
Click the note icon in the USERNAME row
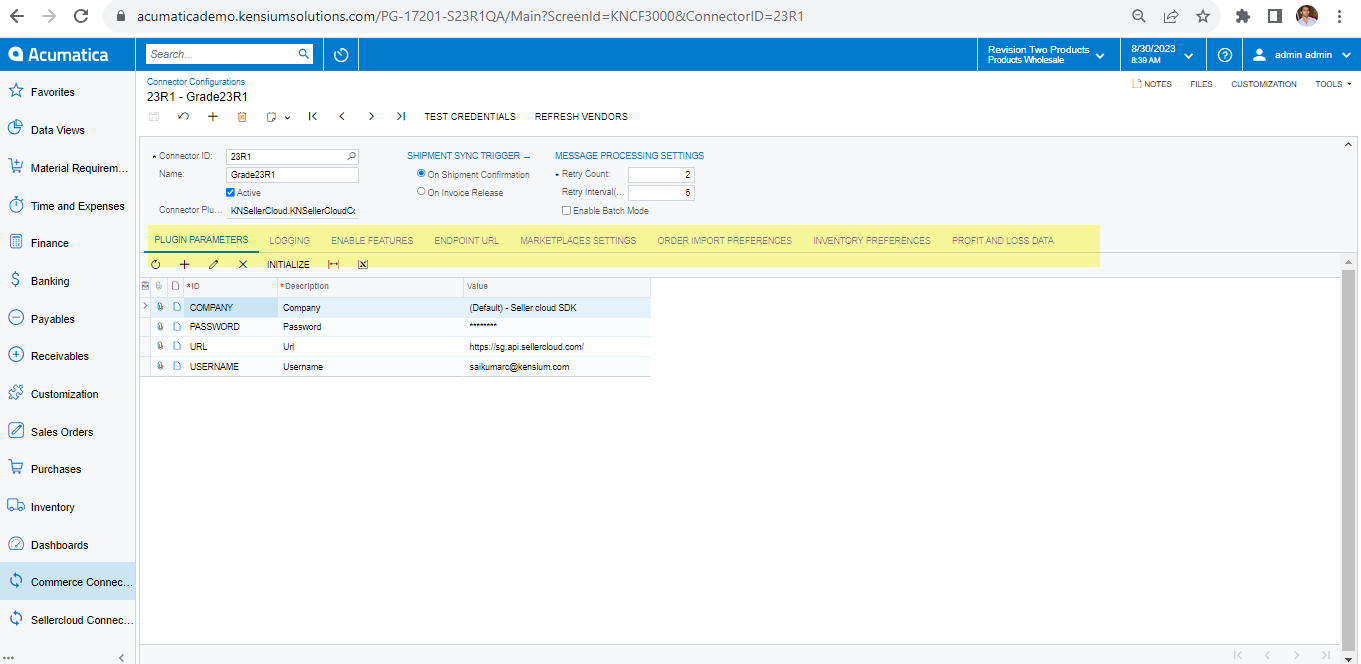click(x=176, y=367)
